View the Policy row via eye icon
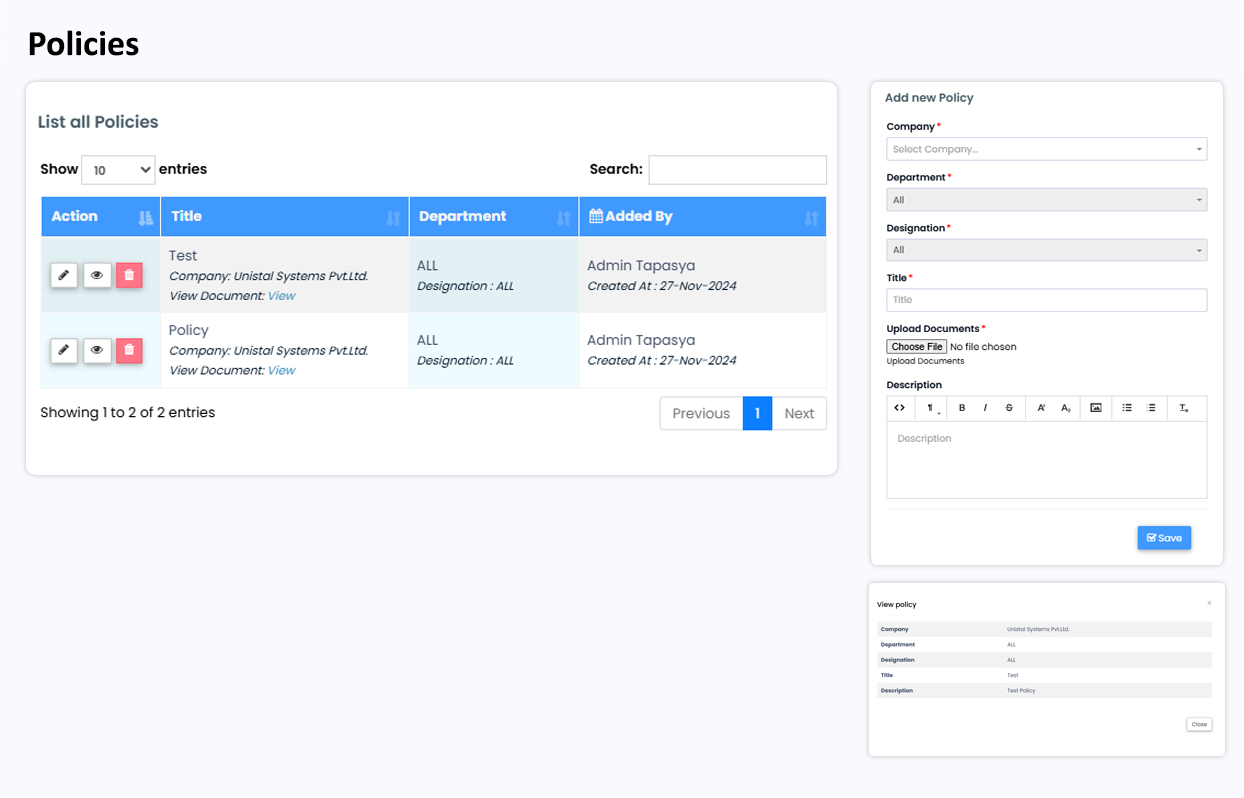Image resolution: width=1244 pixels, height=798 pixels. point(97,350)
